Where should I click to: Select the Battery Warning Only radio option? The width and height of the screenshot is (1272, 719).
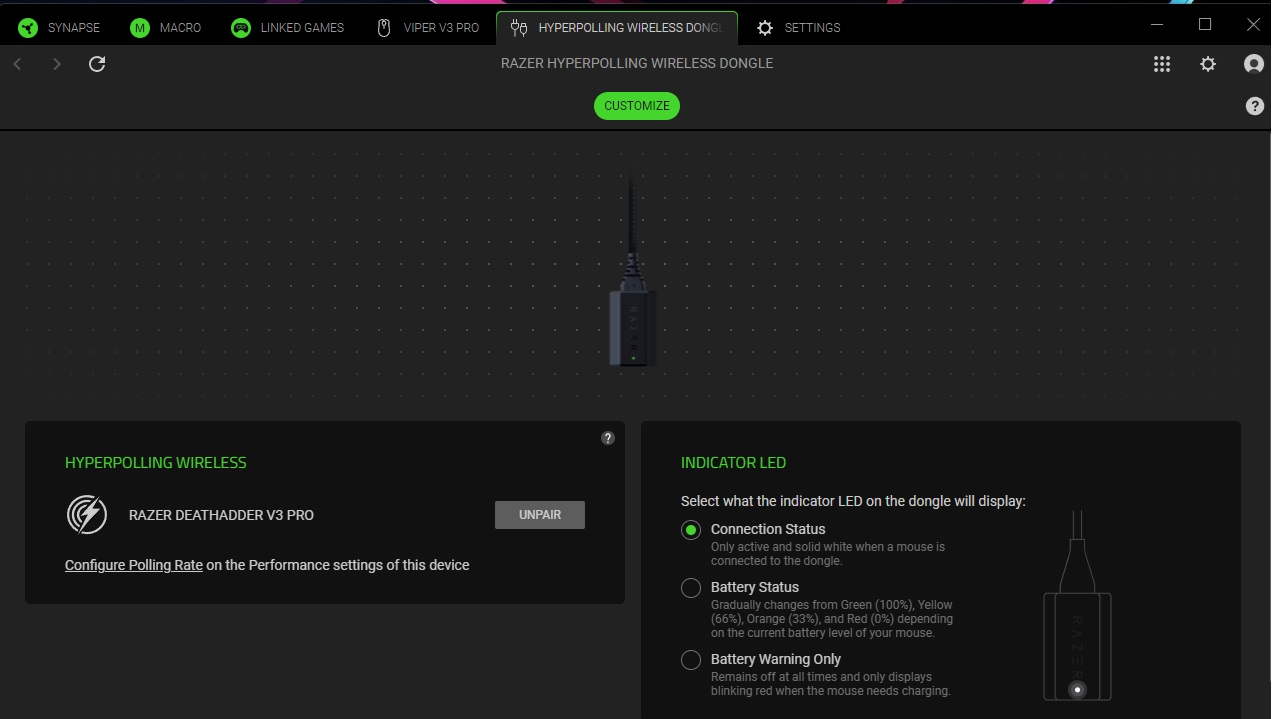pos(691,660)
